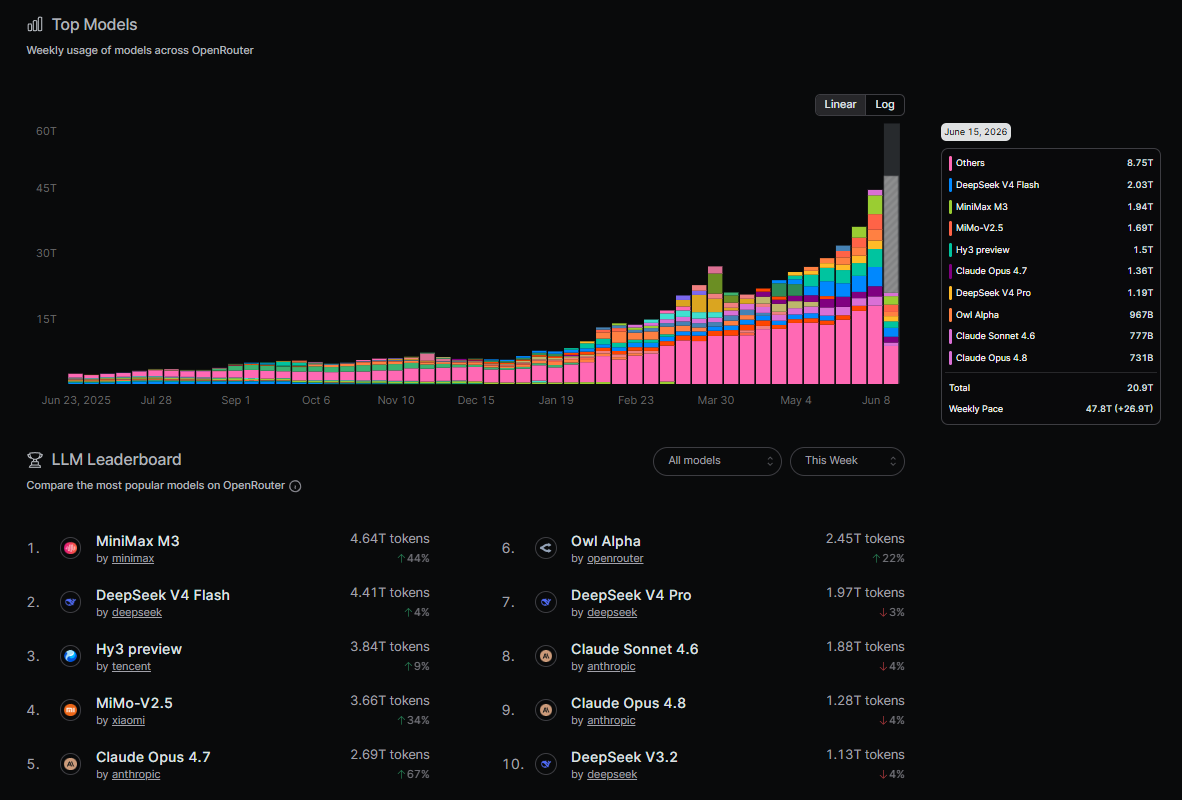
Task: Click the 2.45T tokens value for Owl Alpha
Action: click(x=865, y=539)
